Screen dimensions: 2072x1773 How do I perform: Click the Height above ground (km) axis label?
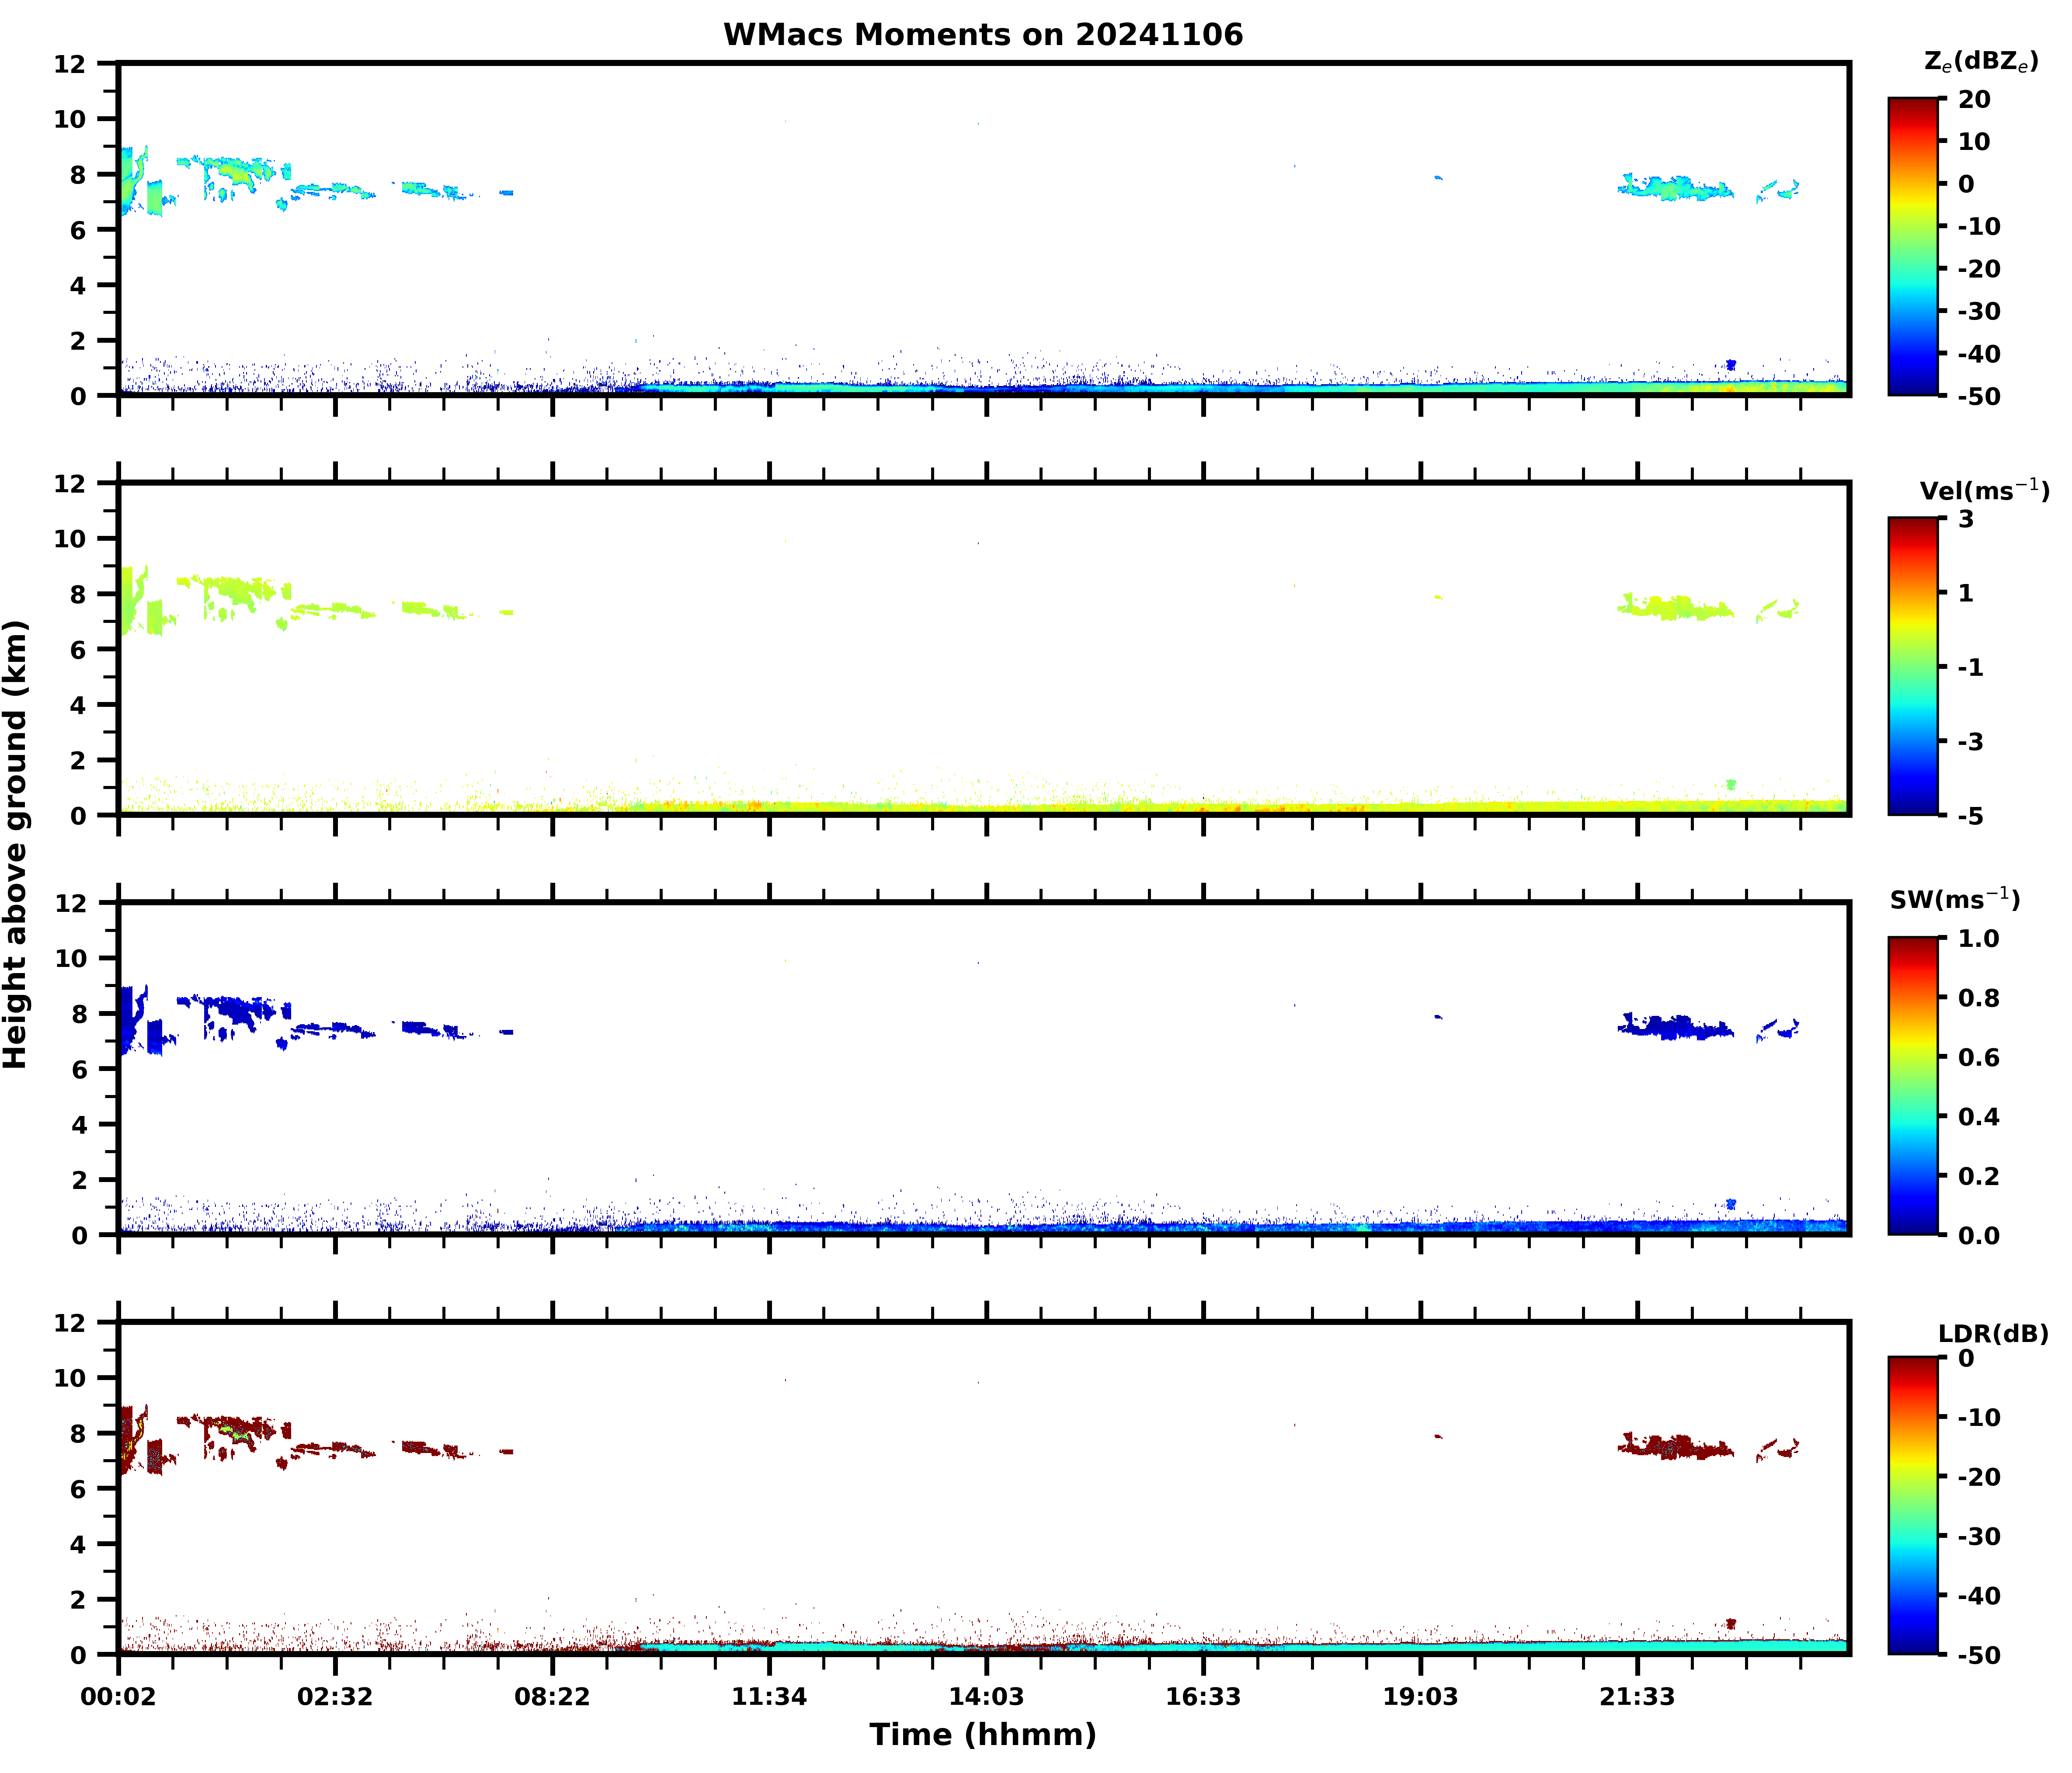coord(16,845)
